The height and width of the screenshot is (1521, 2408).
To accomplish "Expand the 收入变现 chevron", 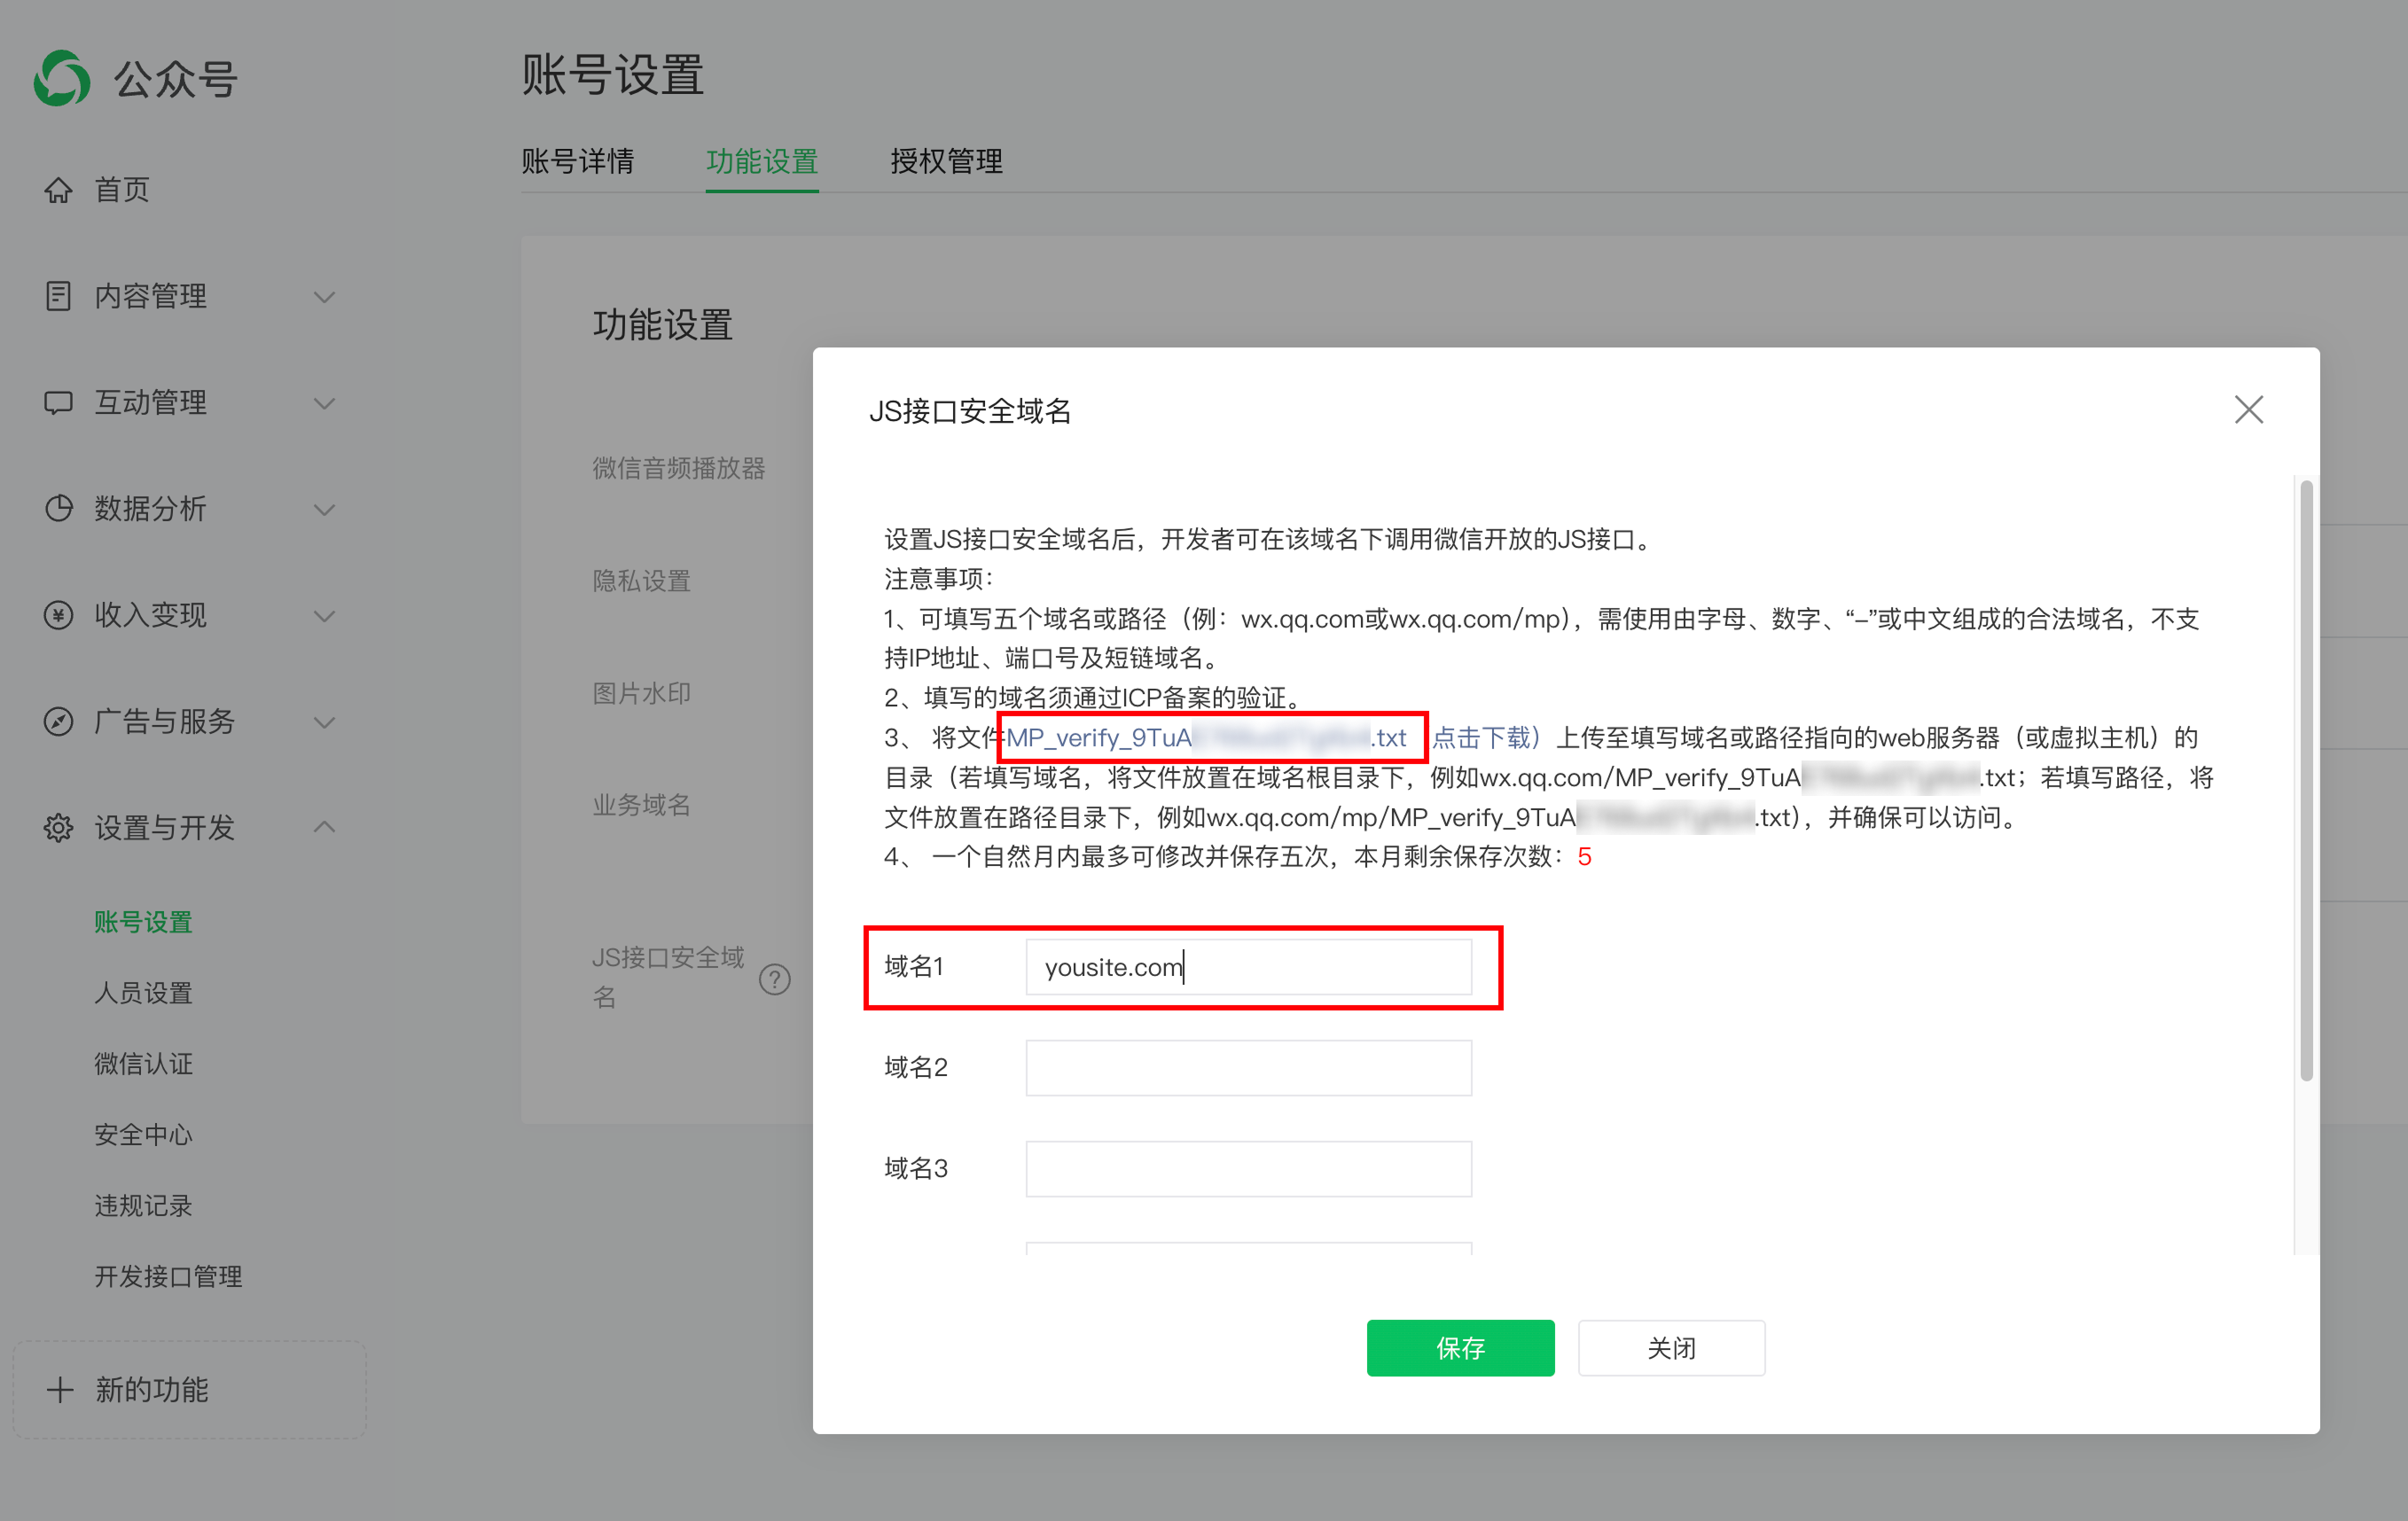I will tap(324, 616).
